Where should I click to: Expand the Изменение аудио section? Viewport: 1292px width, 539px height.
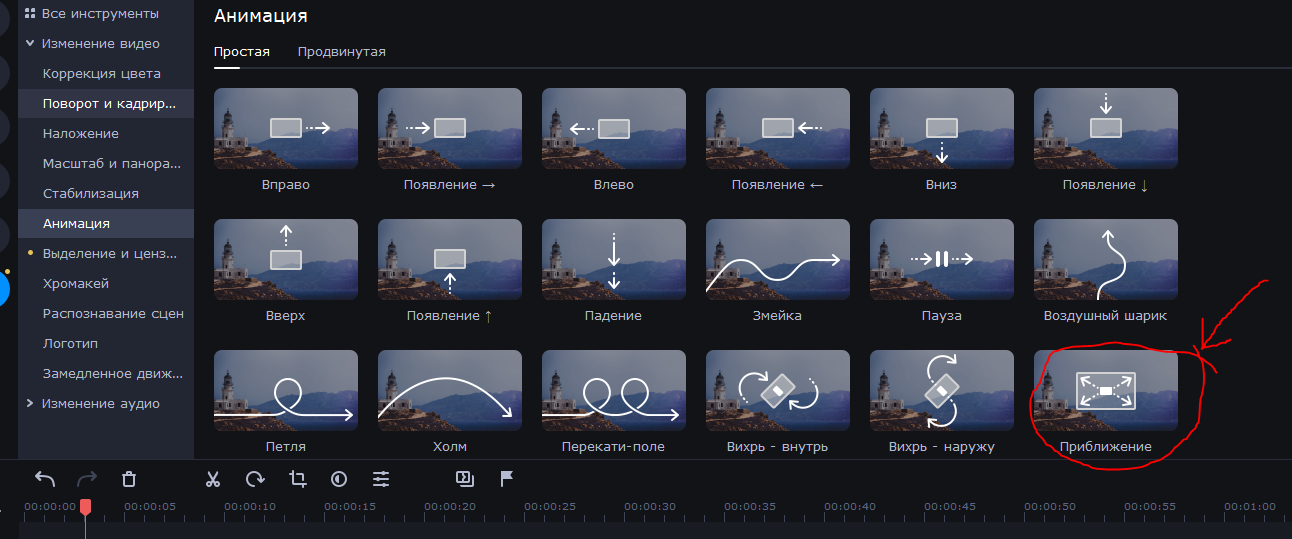(30, 404)
